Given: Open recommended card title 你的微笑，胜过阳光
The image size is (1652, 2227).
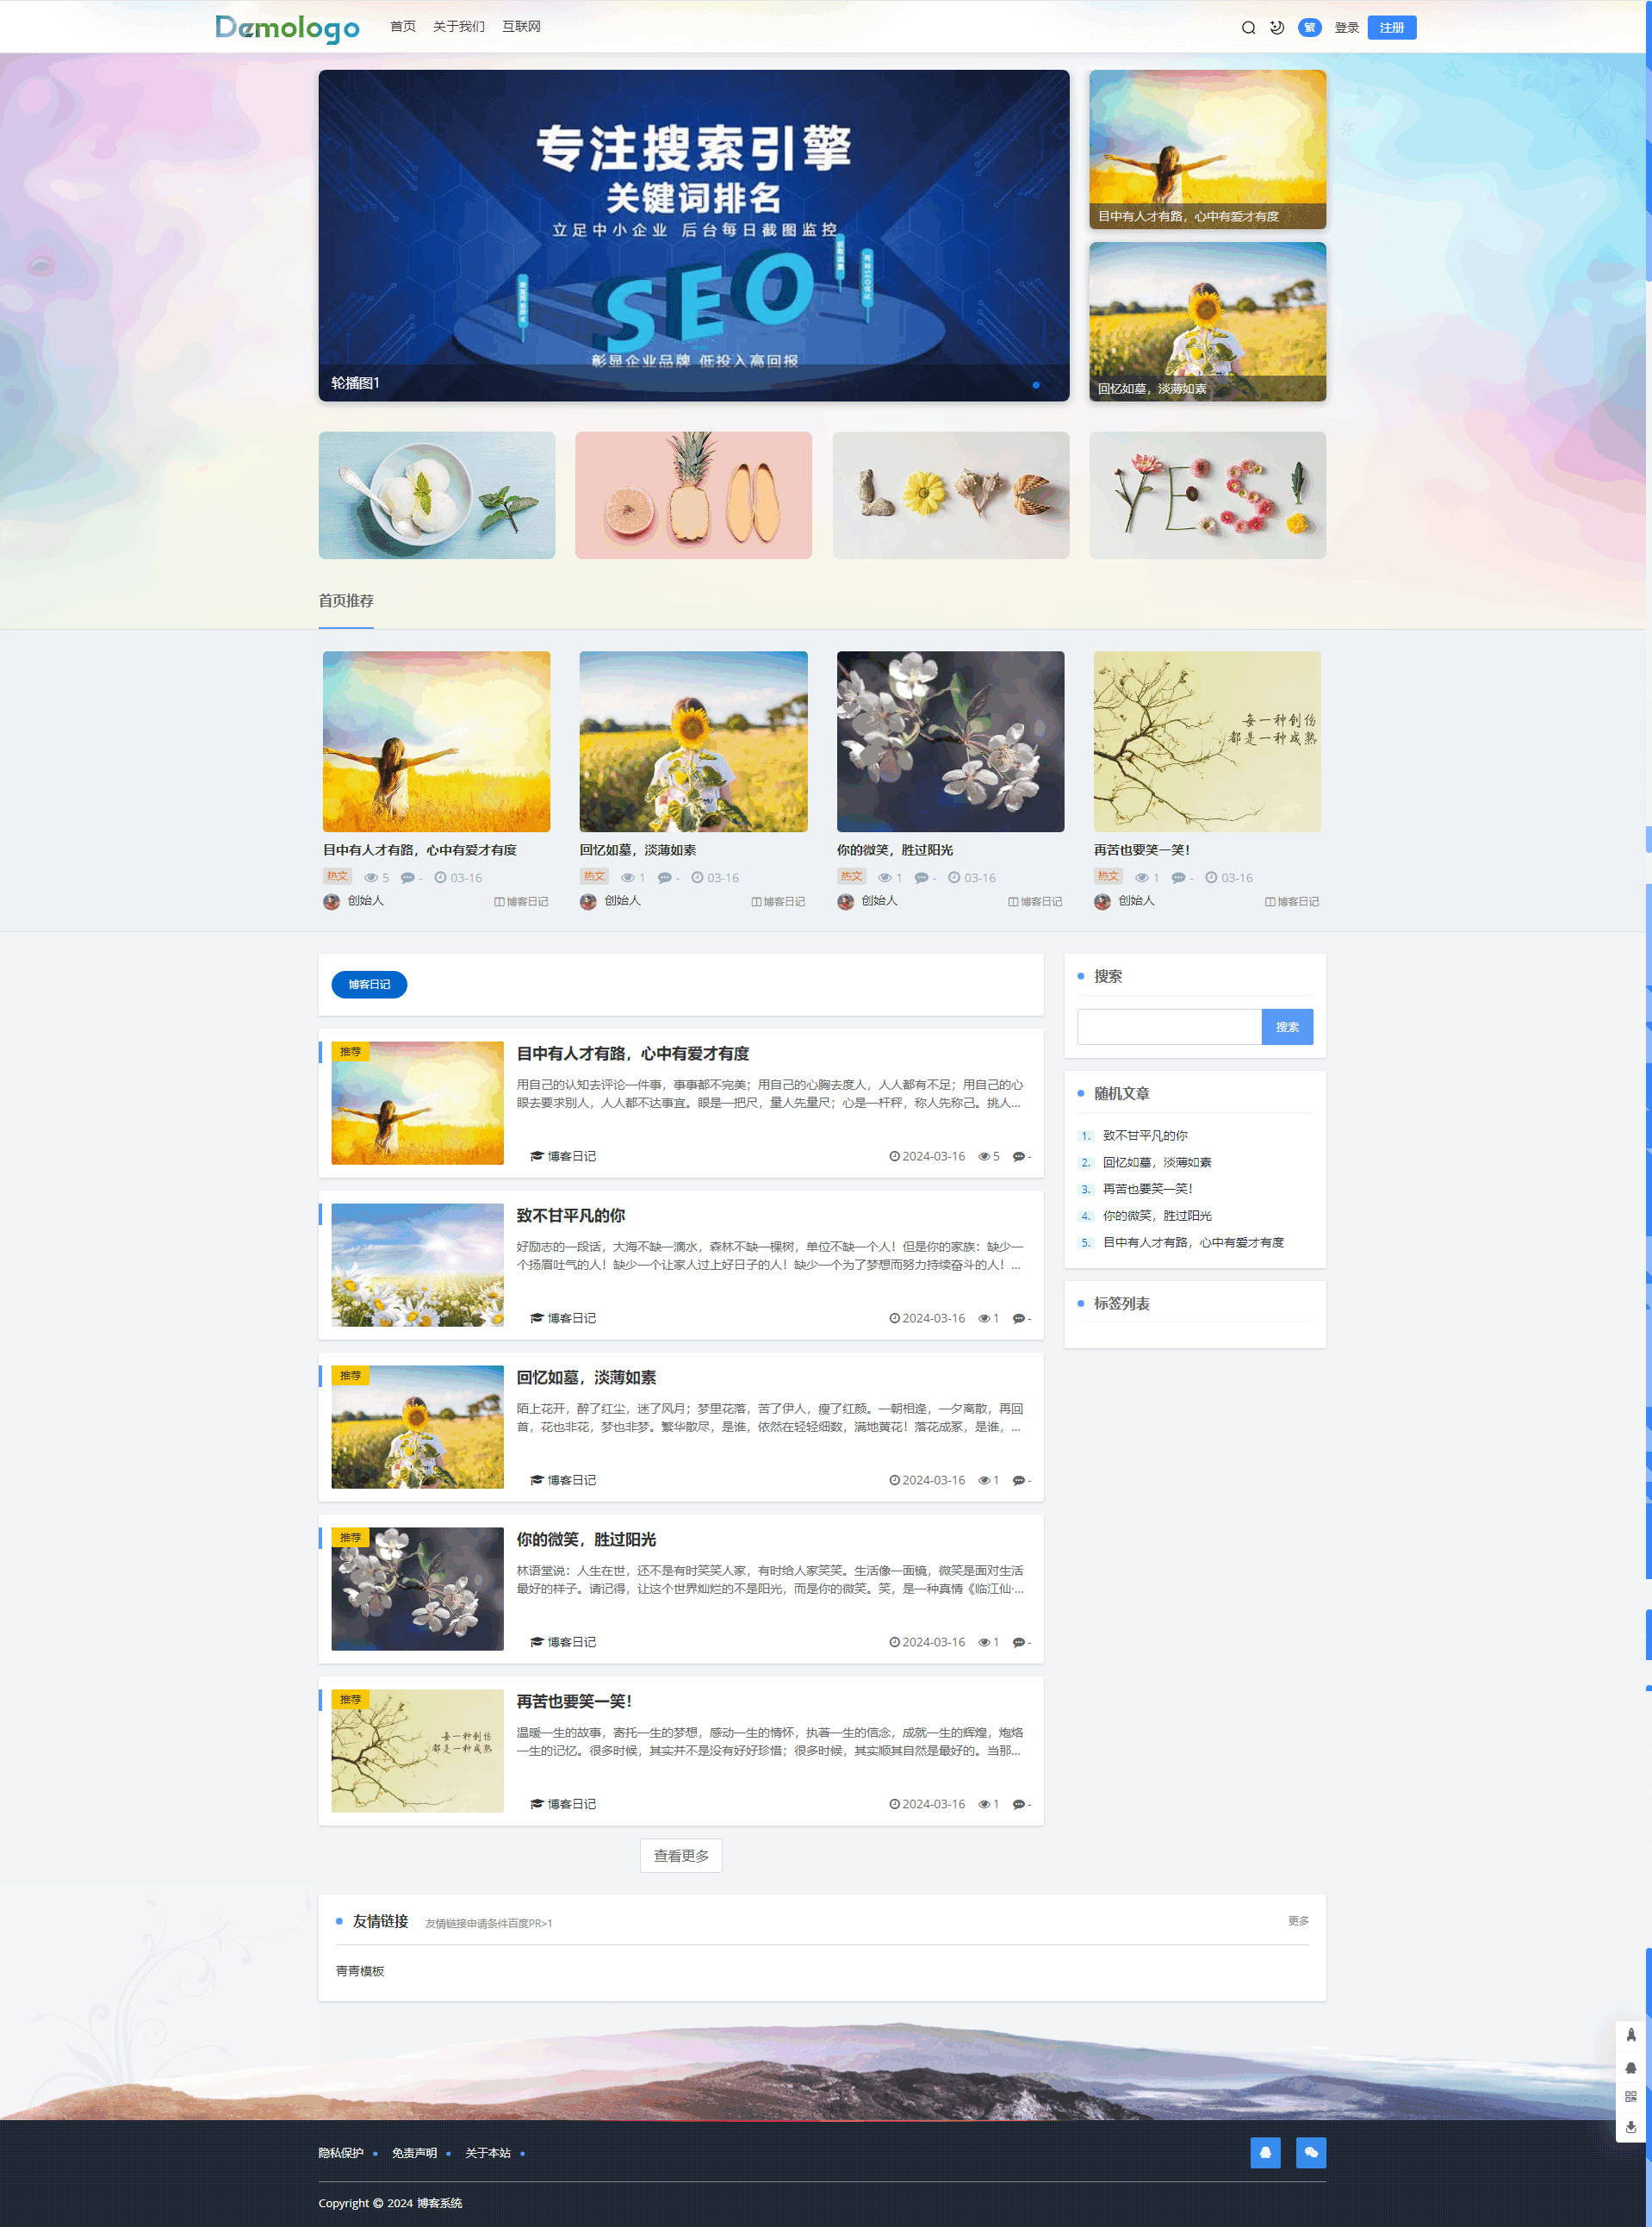Looking at the screenshot, I should pos(894,850).
